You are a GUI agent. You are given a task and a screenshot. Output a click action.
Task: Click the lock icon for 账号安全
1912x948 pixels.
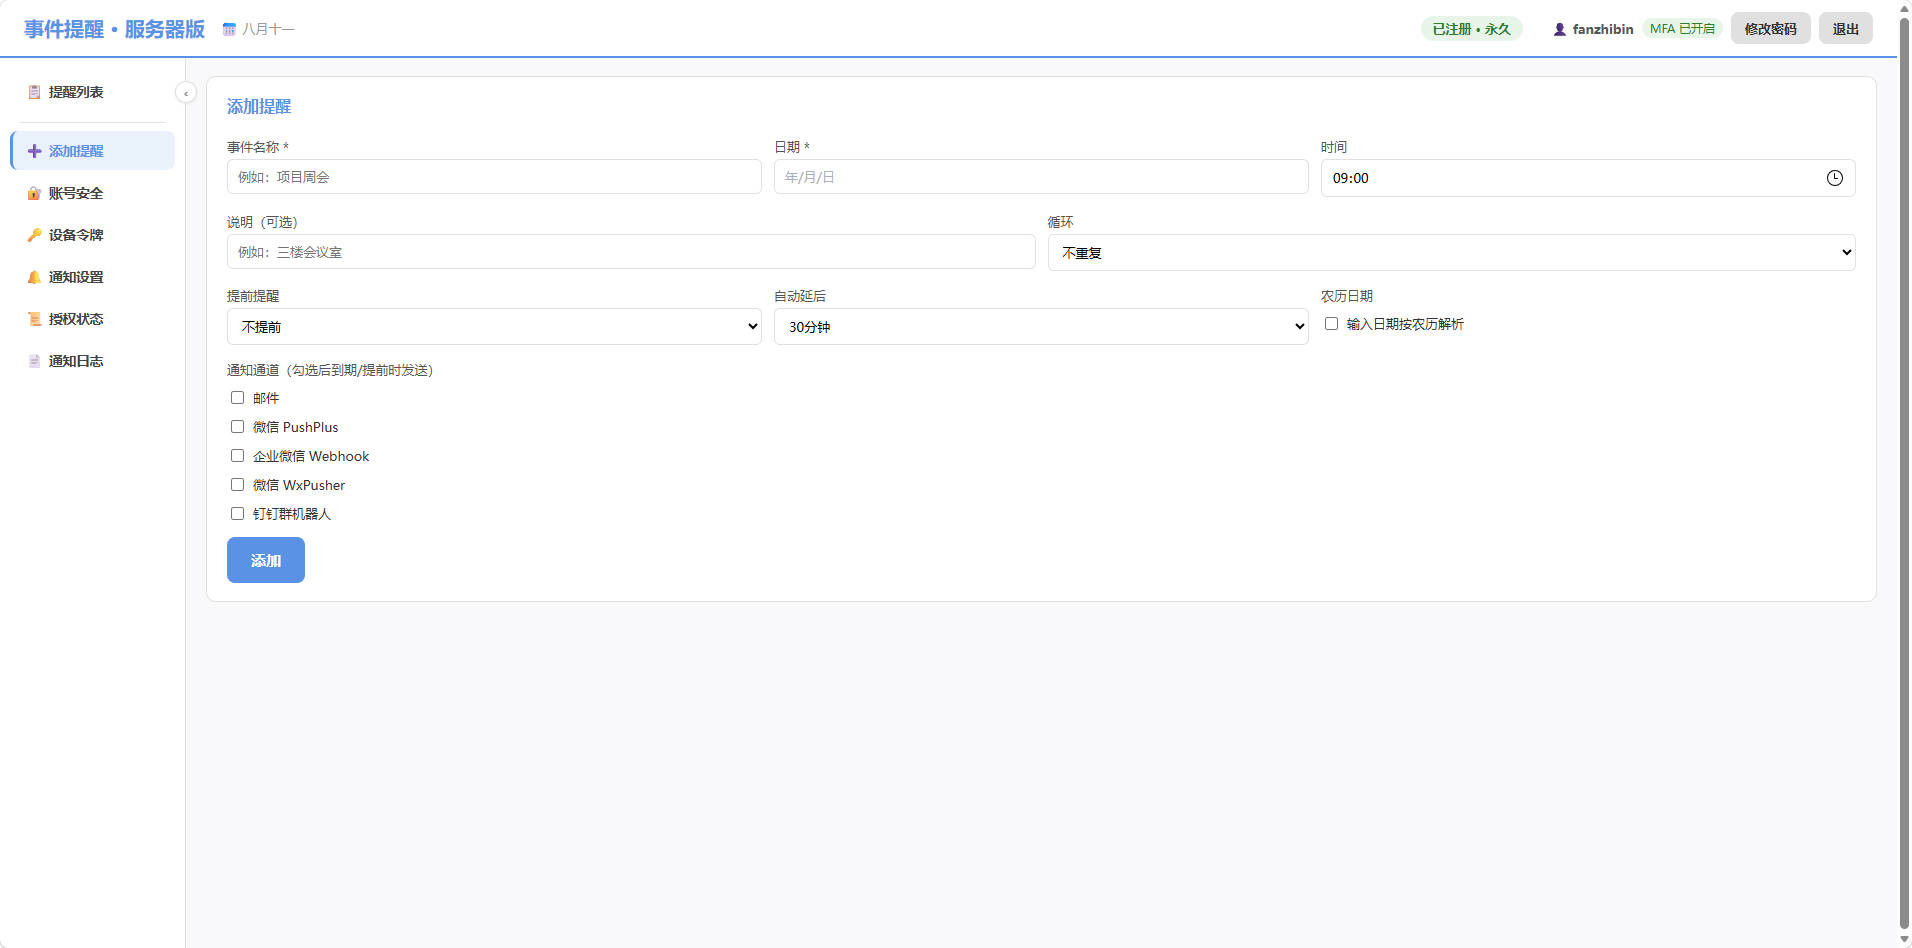coord(34,193)
